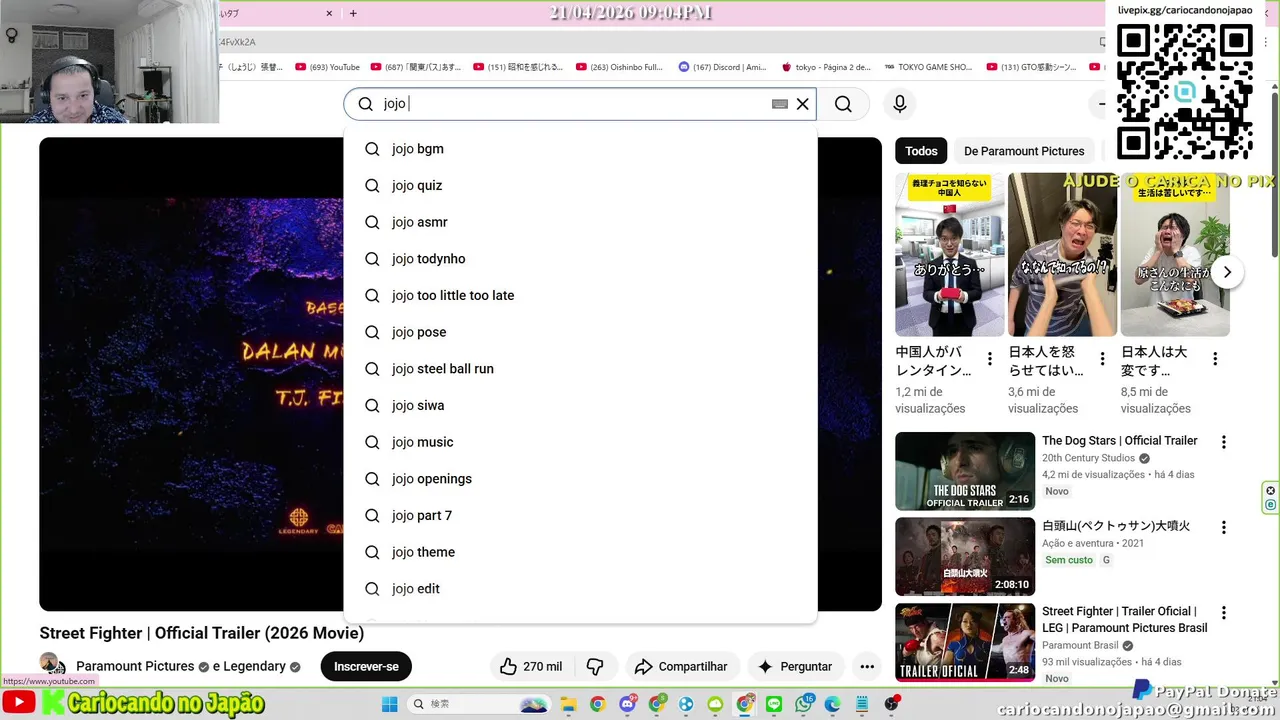Open the Paramount Pictures channel avatar
Image resolution: width=1280 pixels, height=720 pixels.
50,664
